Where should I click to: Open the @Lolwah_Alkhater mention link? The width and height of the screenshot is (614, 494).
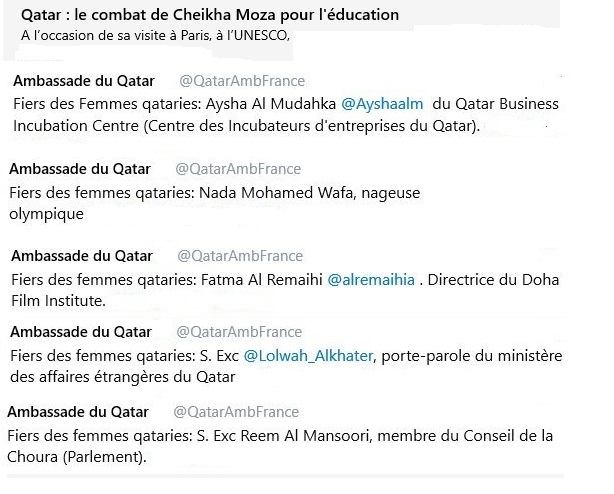pos(308,356)
